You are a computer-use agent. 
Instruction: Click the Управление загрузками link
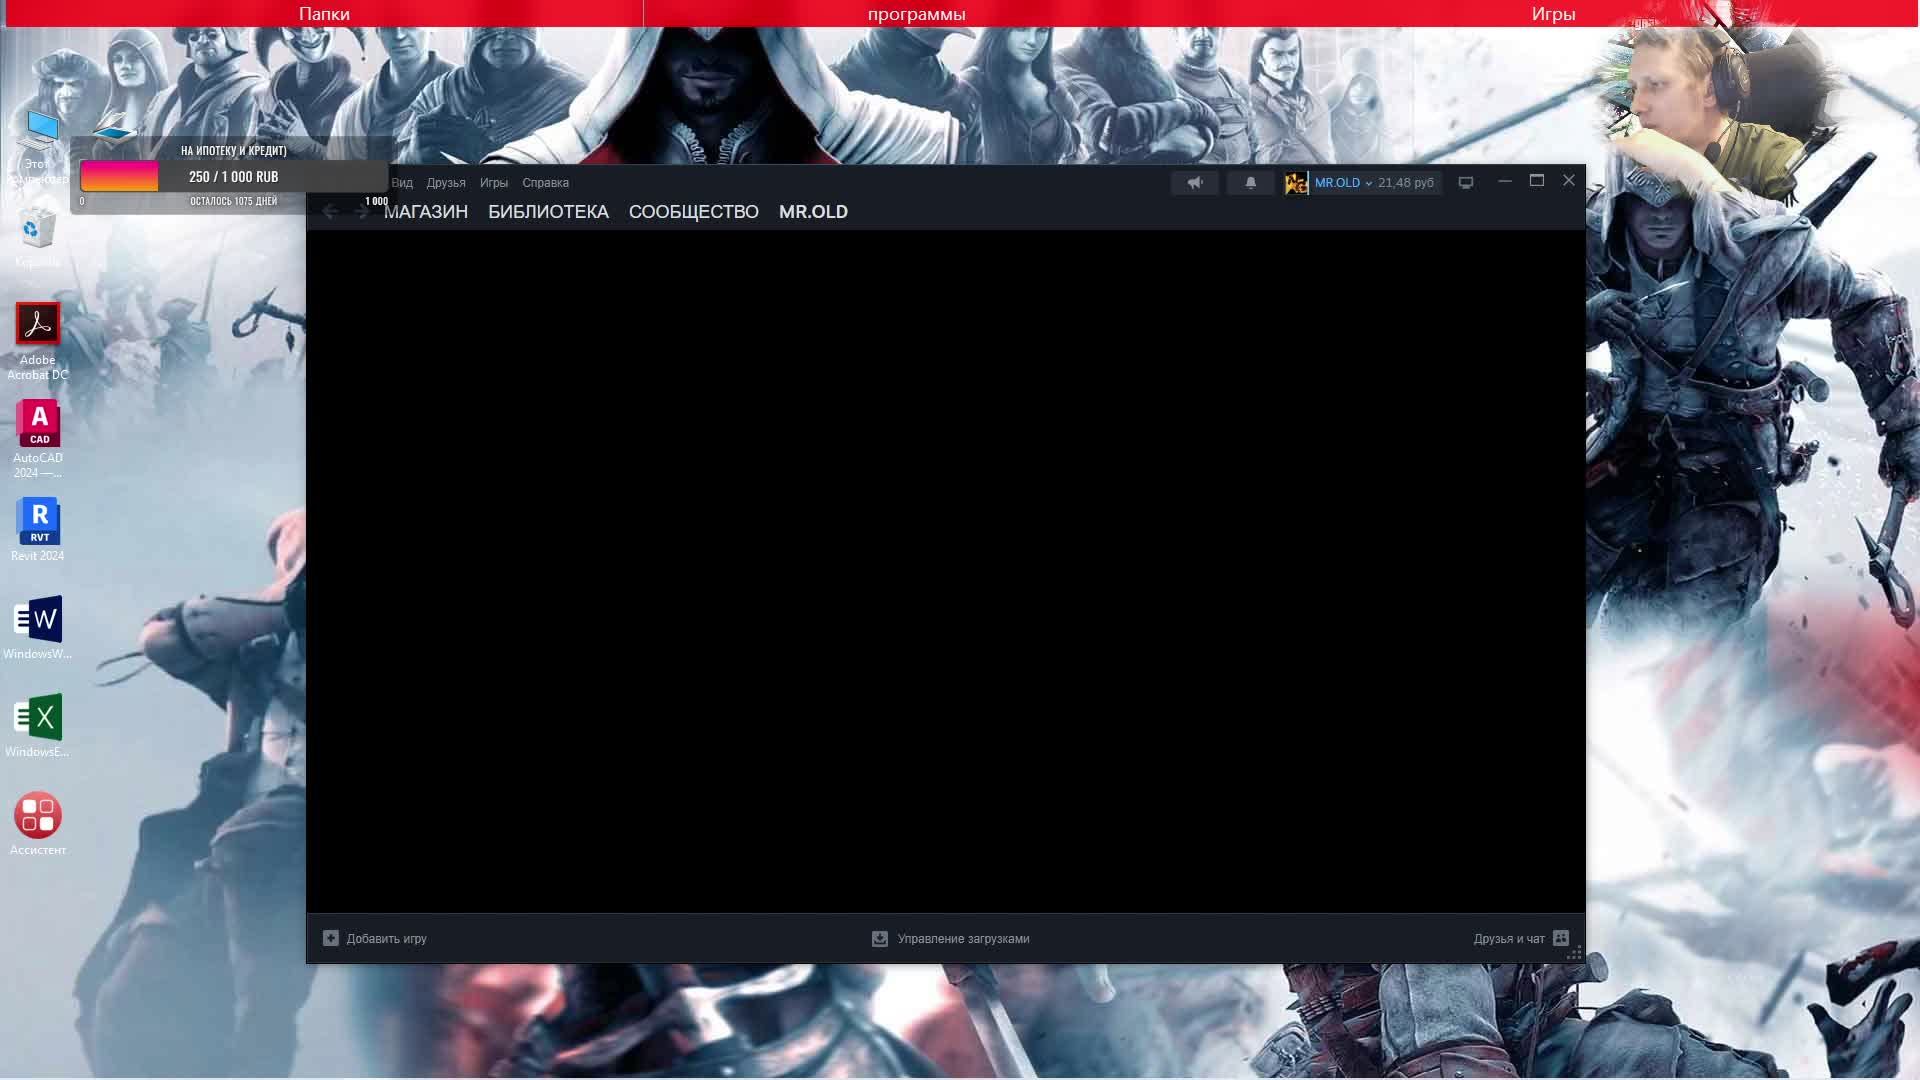(963, 939)
